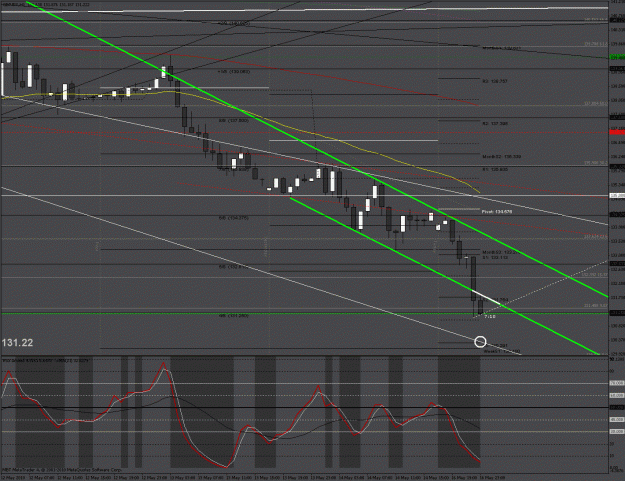Image resolution: width=625 pixels, height=481 pixels.
Task: Click the Month S2: 136.339 label
Action: (x=501, y=157)
